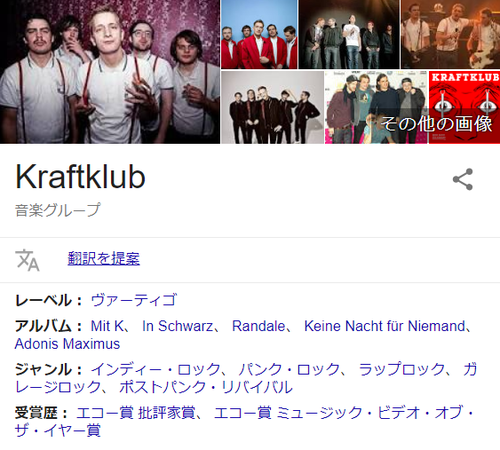Open the Mit K album link
This screenshot has width=500, height=450.
point(107,326)
